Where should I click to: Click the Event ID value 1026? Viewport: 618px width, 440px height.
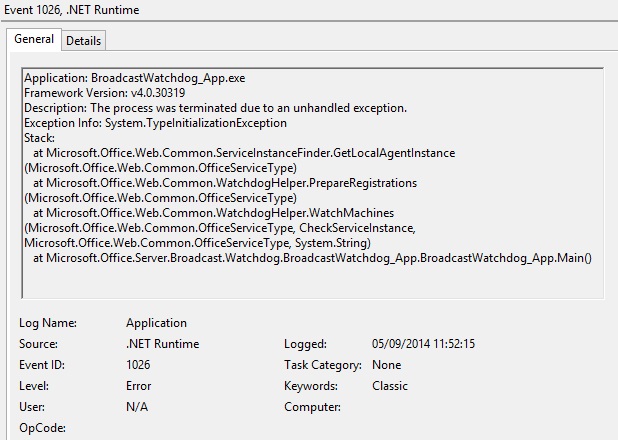point(138,365)
